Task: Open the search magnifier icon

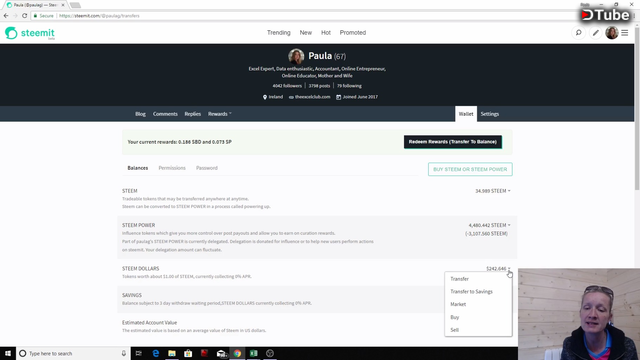Action: (x=578, y=33)
